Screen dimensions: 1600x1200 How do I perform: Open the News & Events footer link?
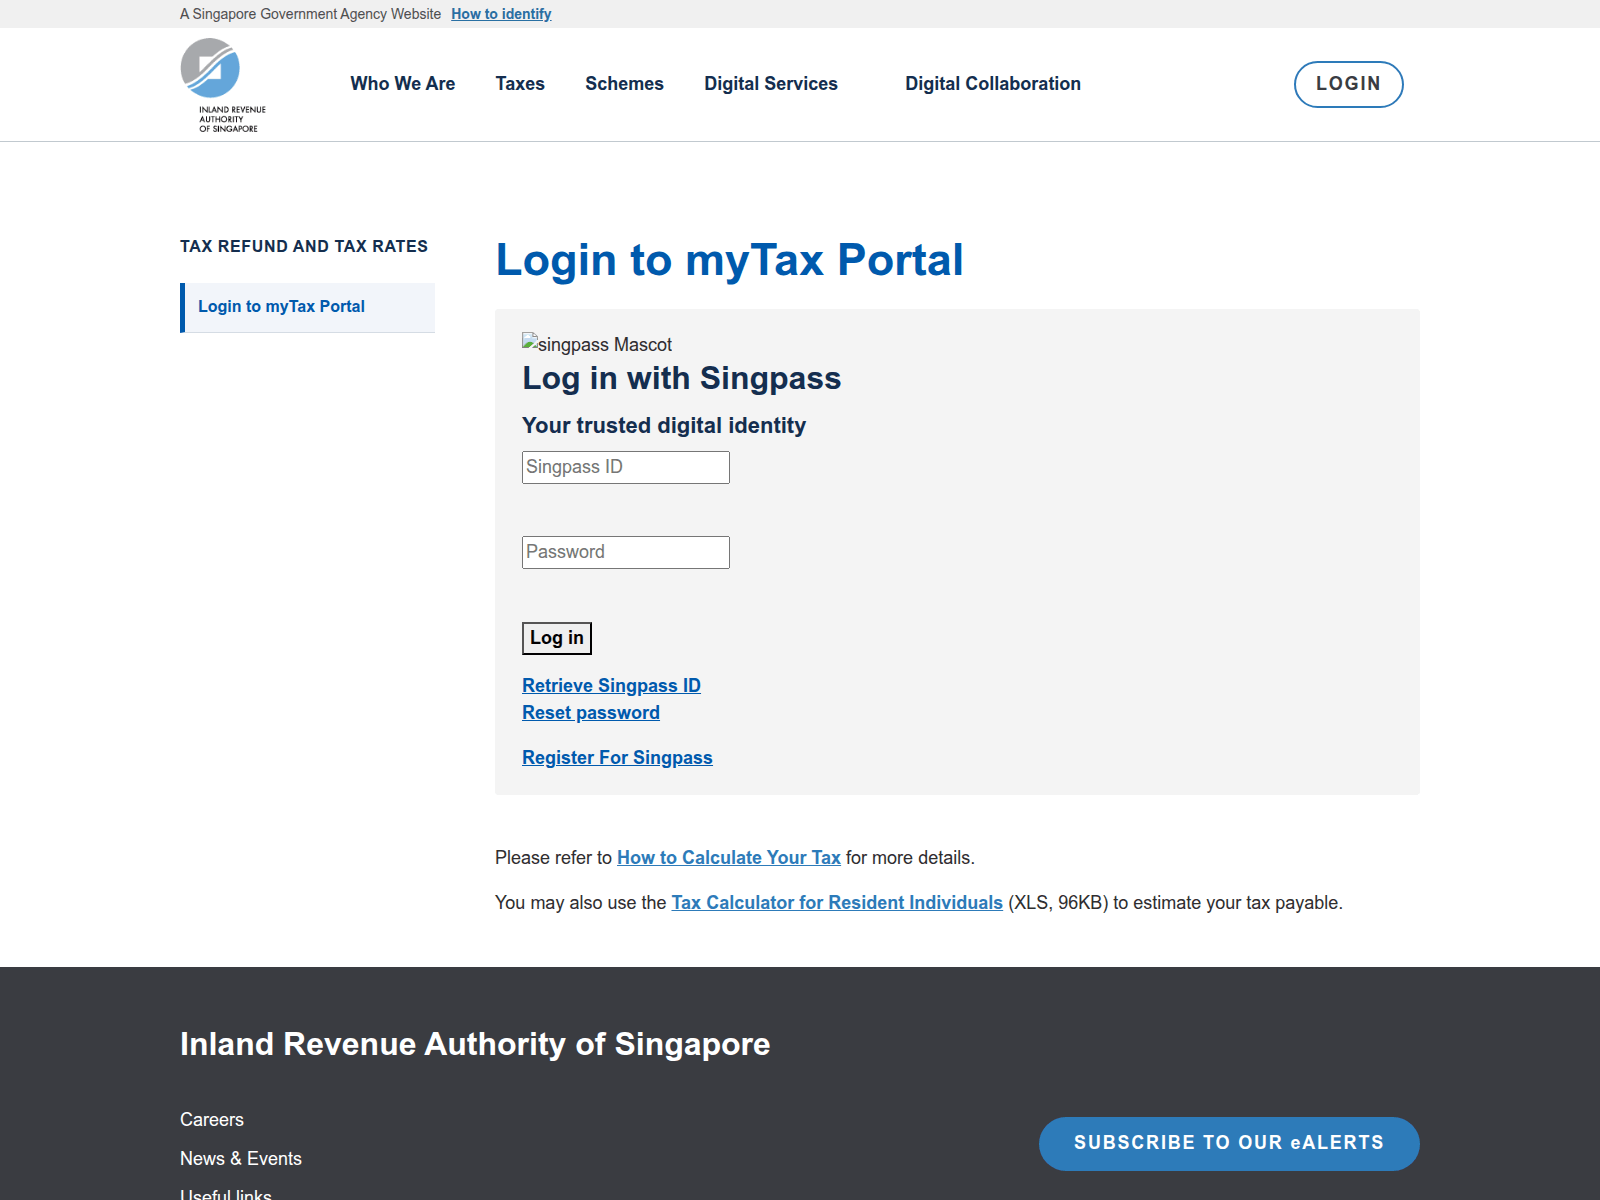coord(241,1159)
